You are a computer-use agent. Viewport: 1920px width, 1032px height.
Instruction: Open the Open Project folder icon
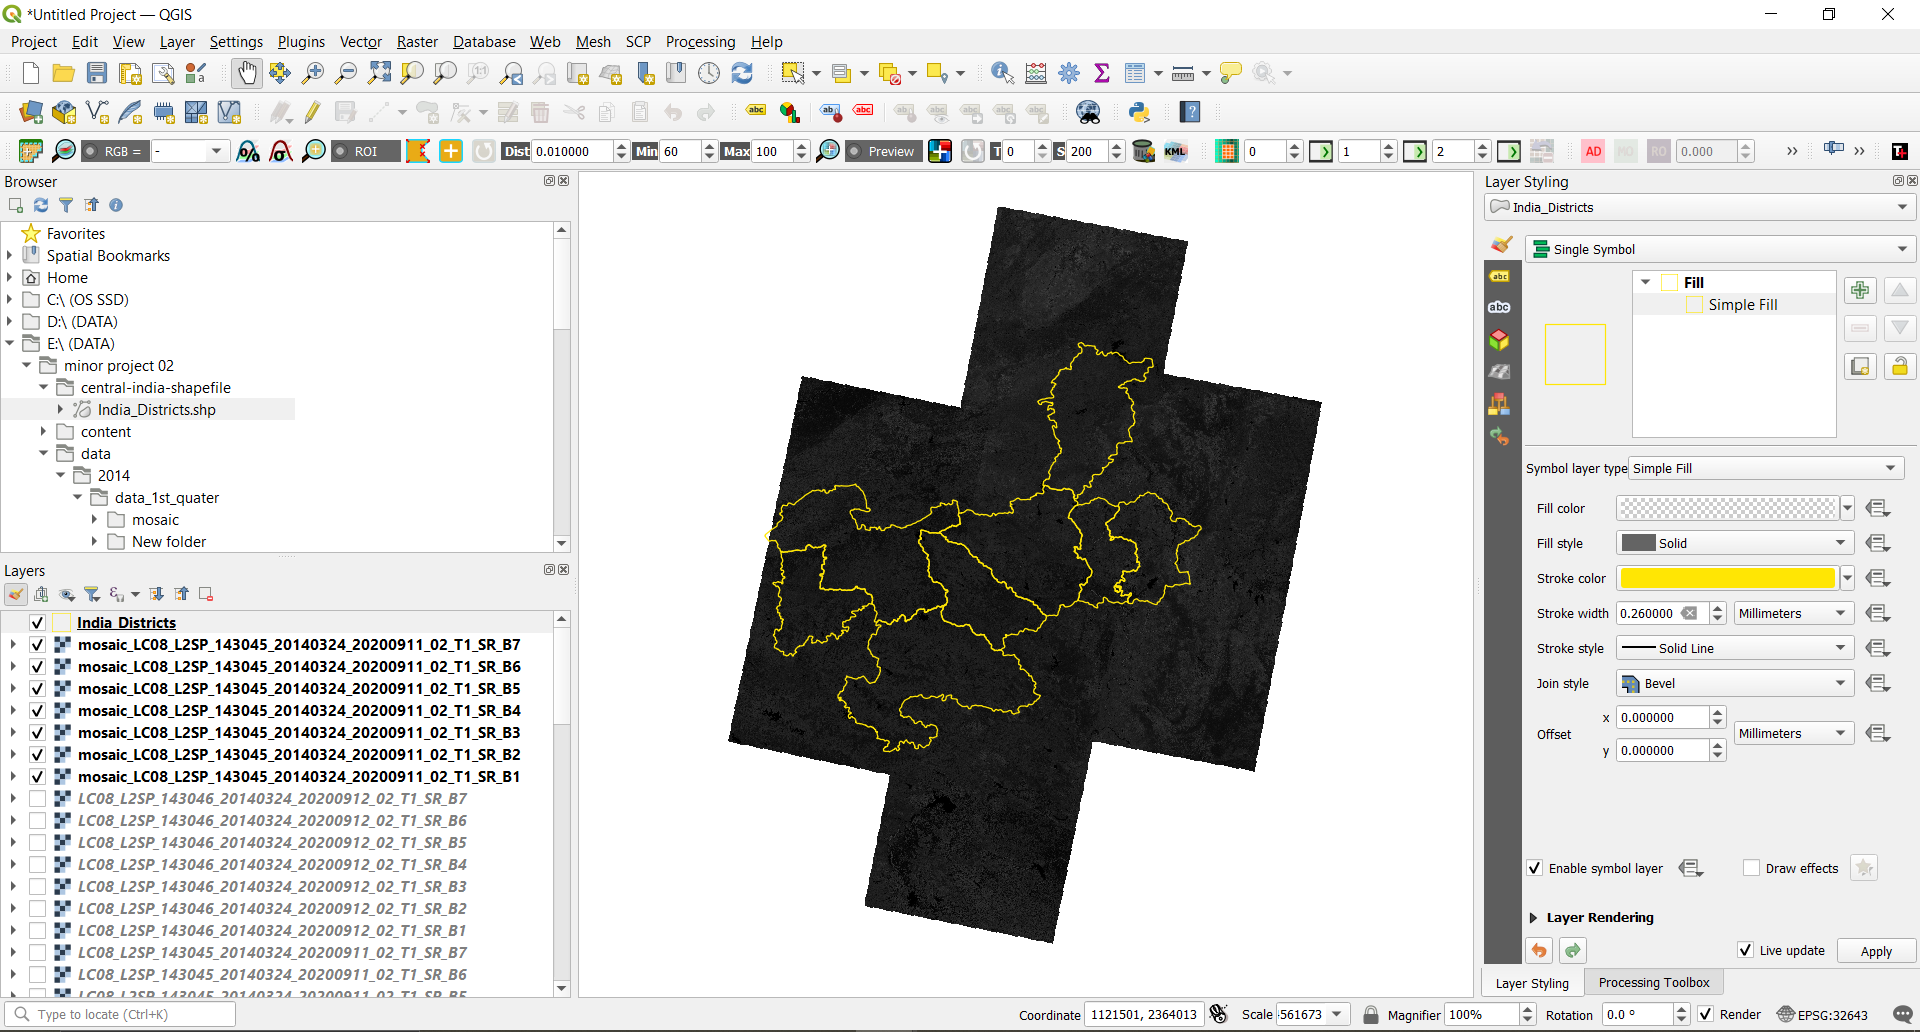coord(63,73)
